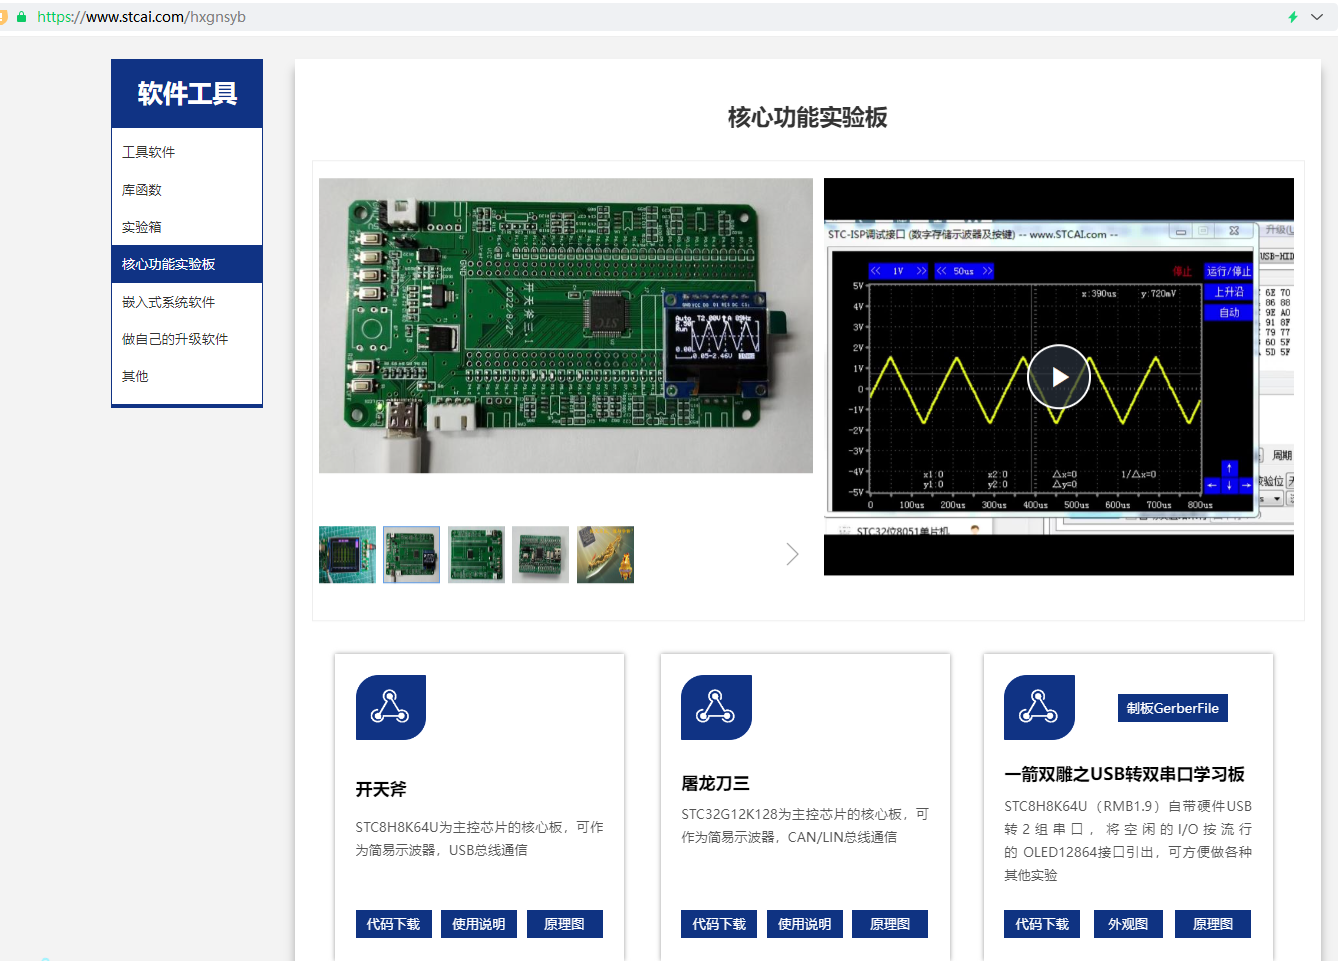Image resolution: width=1338 pixels, height=961 pixels.
Task: Click the 开天斧 description mentioning STC8H8K64U
Action: click(x=480, y=839)
